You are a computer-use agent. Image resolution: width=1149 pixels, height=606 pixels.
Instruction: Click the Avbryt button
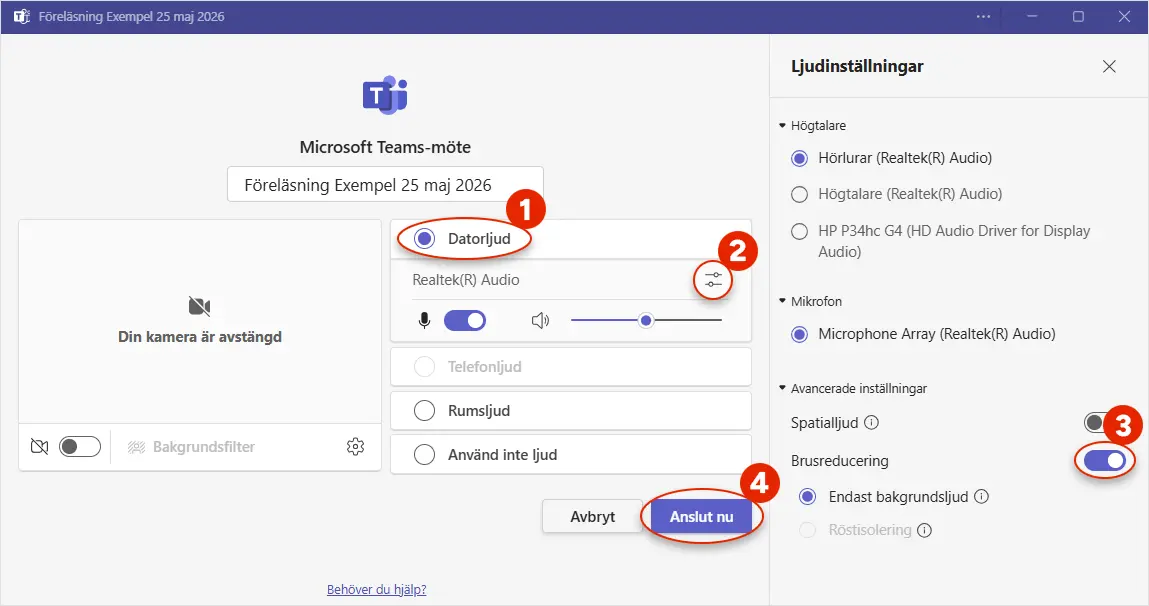(x=592, y=517)
